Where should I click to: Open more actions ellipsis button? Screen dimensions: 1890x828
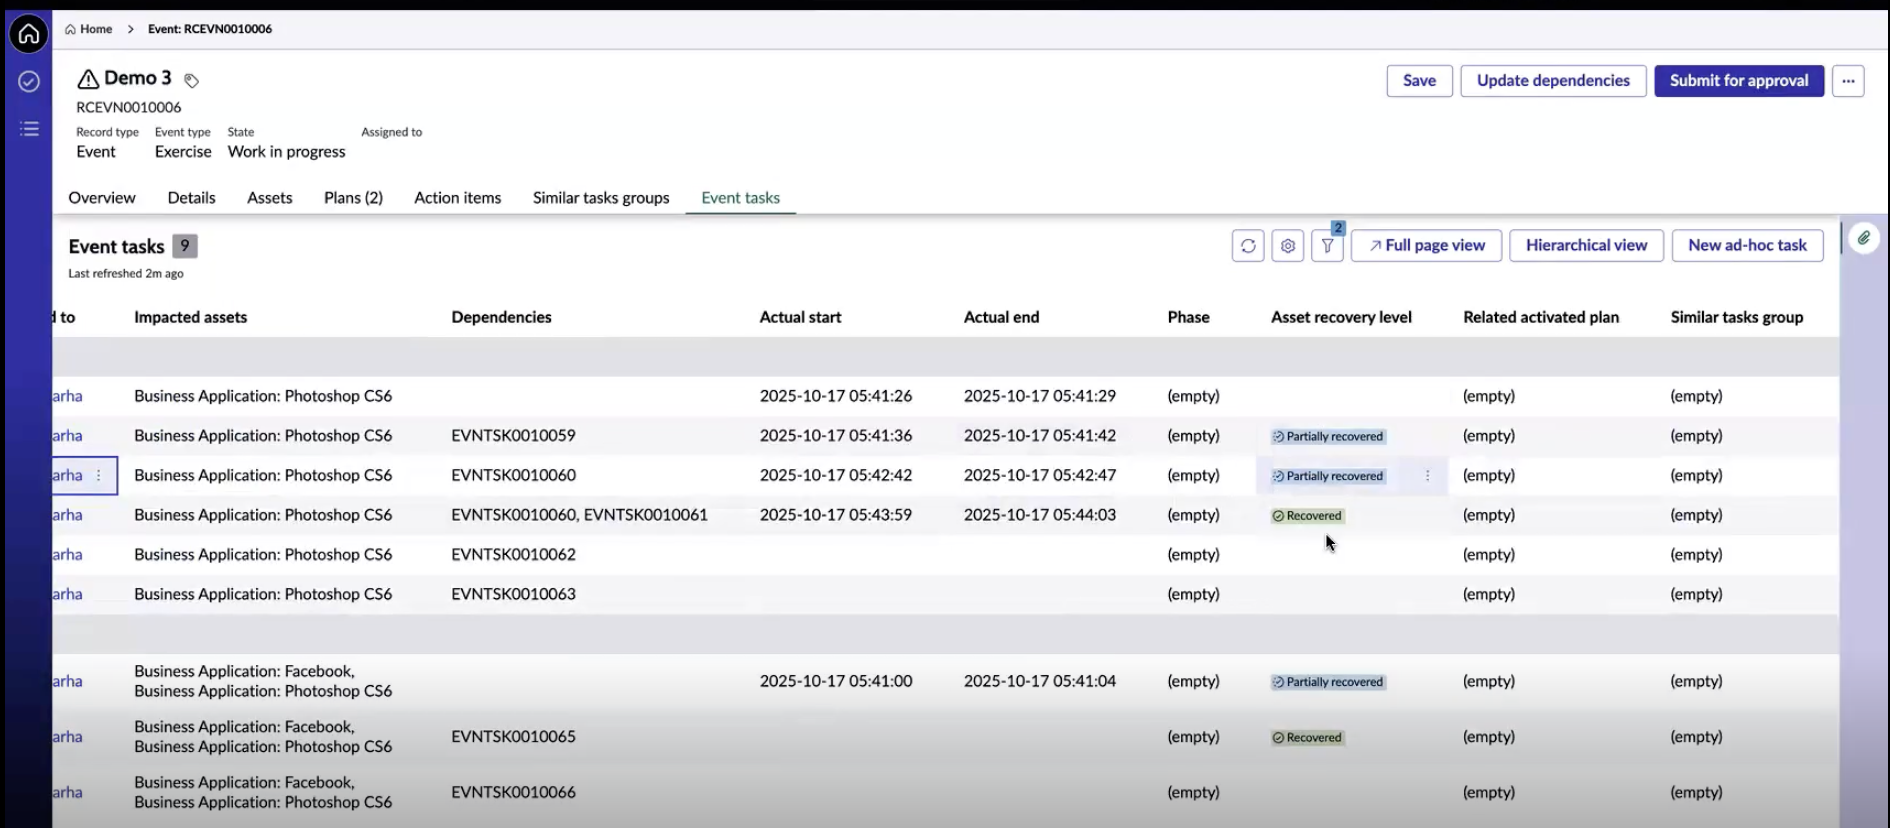[1848, 81]
